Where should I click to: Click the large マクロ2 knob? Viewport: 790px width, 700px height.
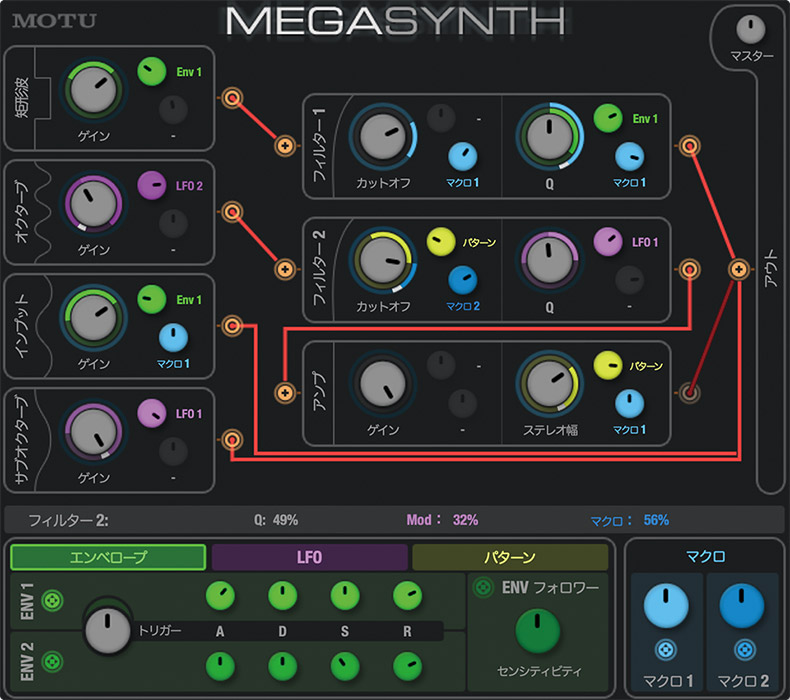(742, 606)
